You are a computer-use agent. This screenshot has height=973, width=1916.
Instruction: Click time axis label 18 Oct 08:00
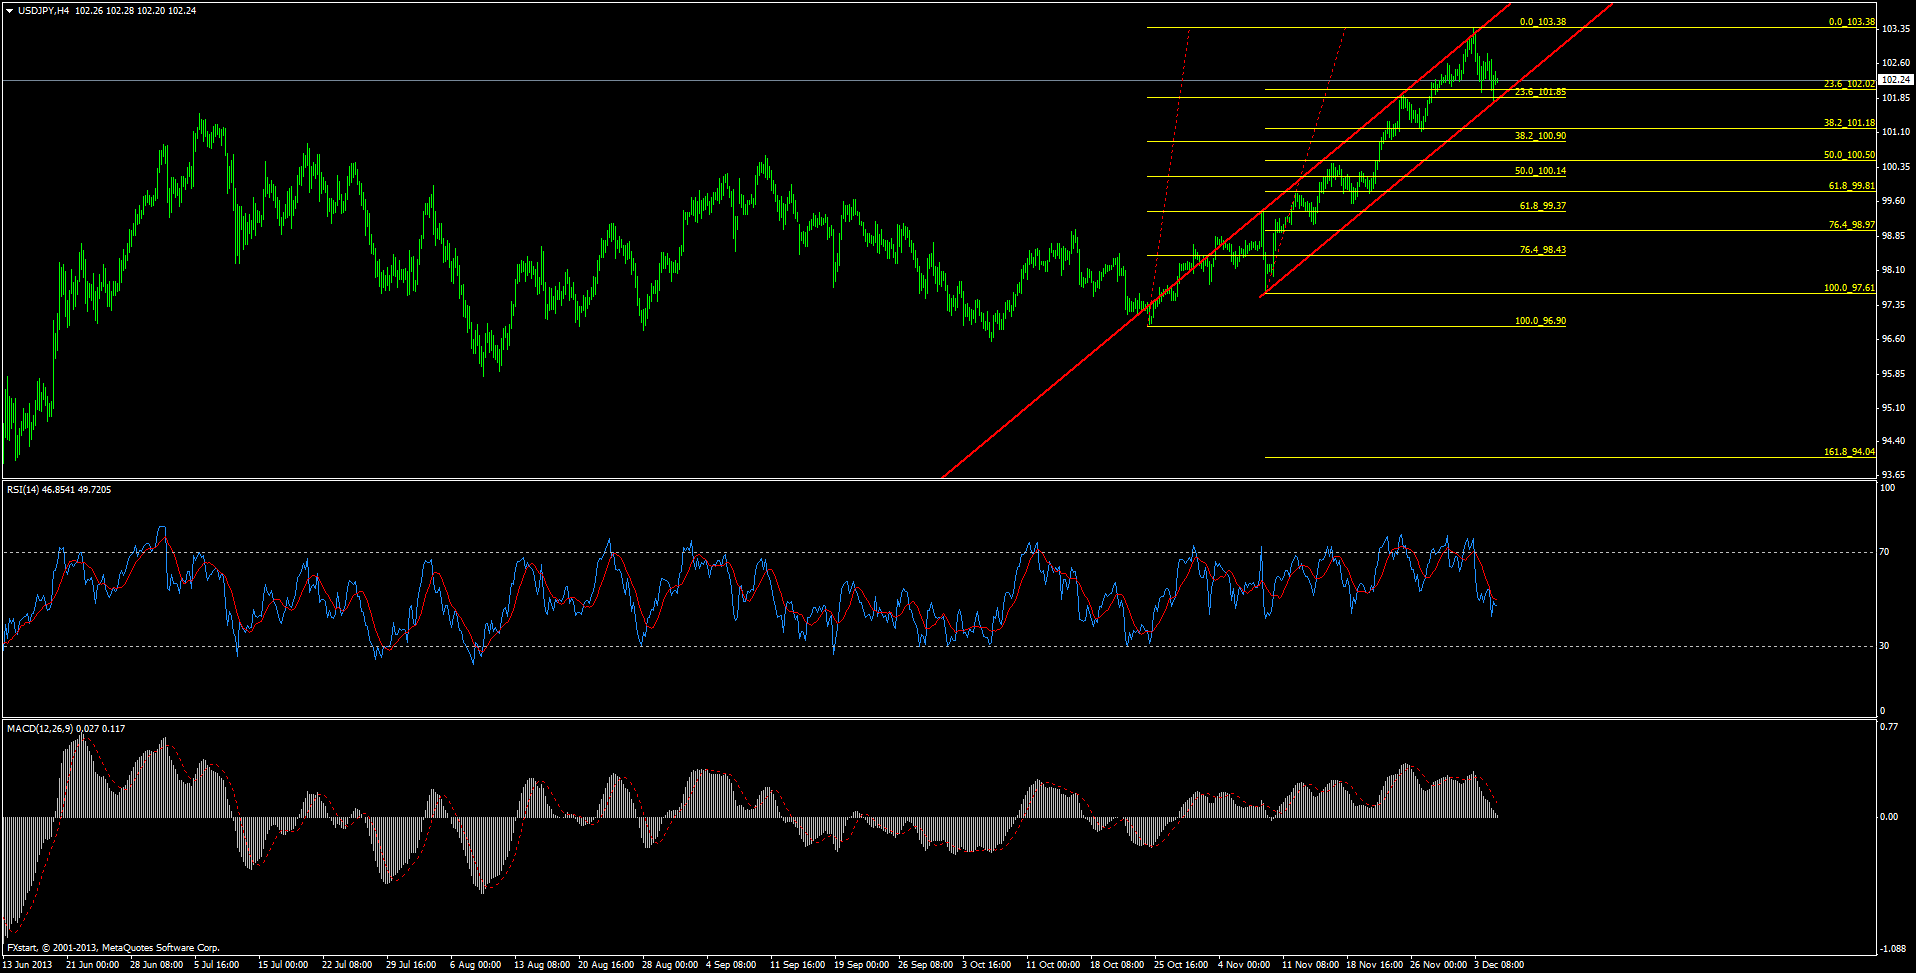(1117, 965)
